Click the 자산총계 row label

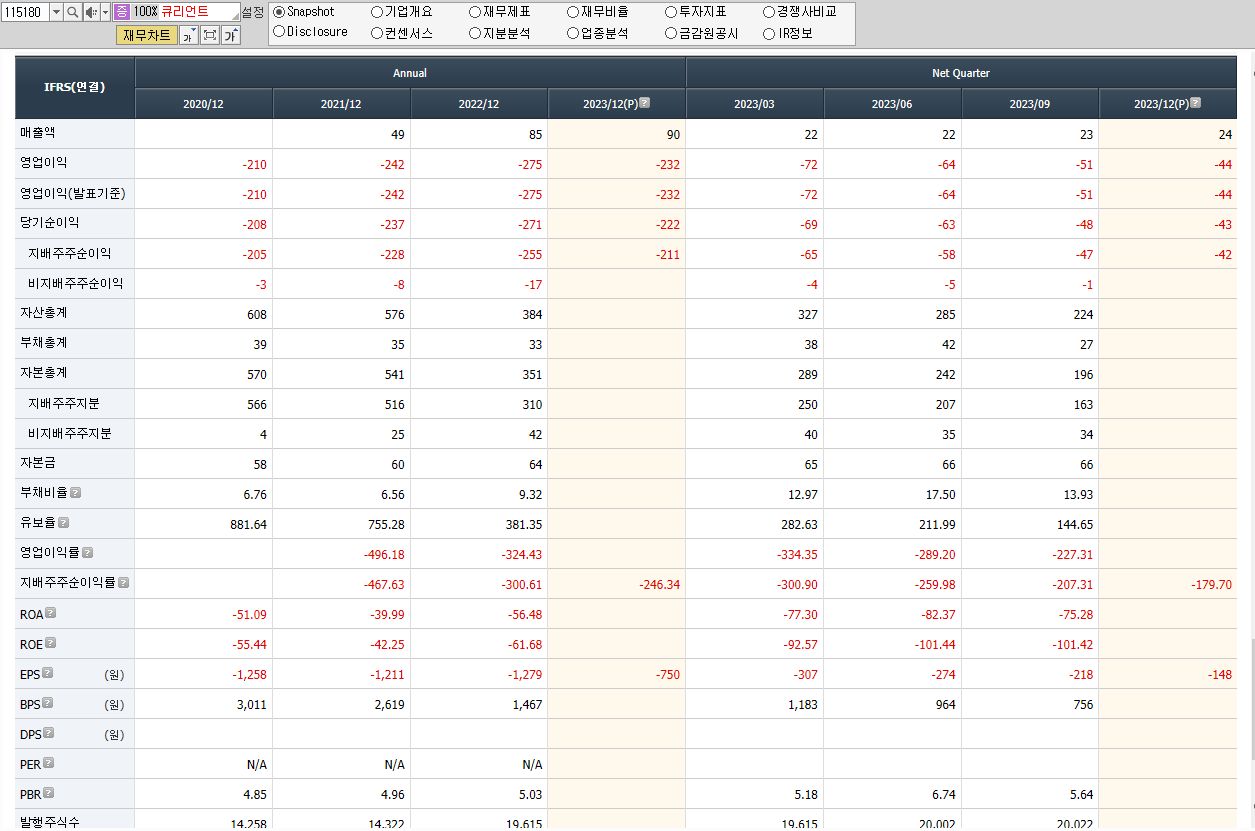coord(44,312)
